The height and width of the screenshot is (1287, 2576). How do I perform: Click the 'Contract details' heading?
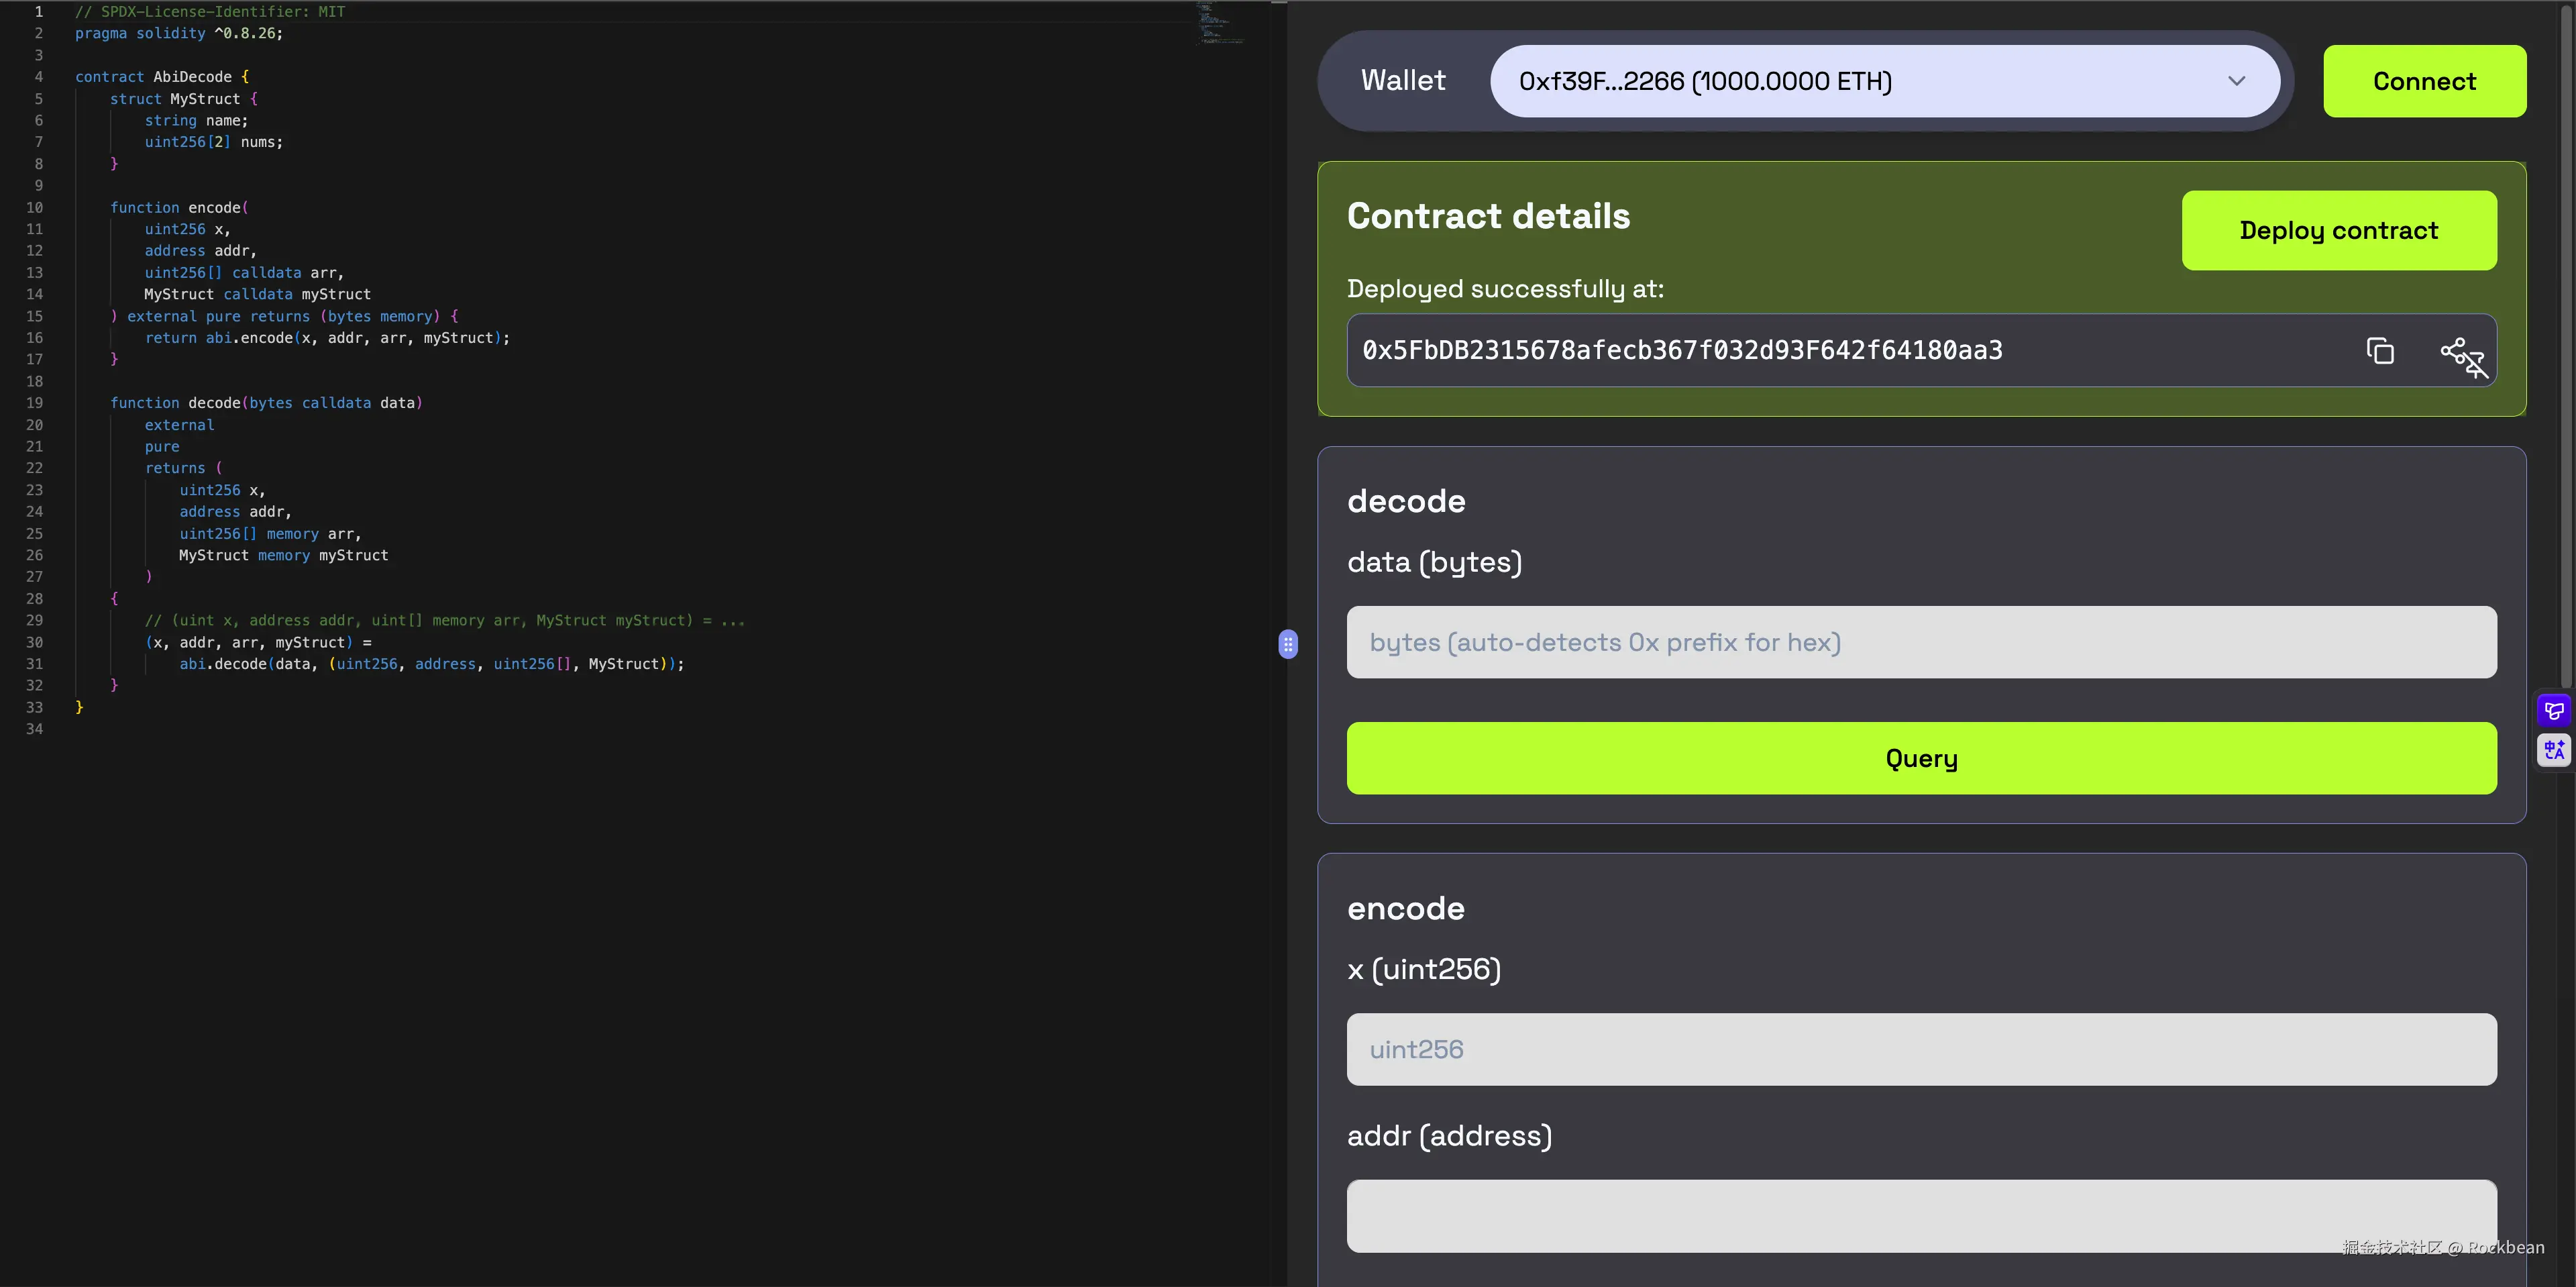[x=1488, y=216]
